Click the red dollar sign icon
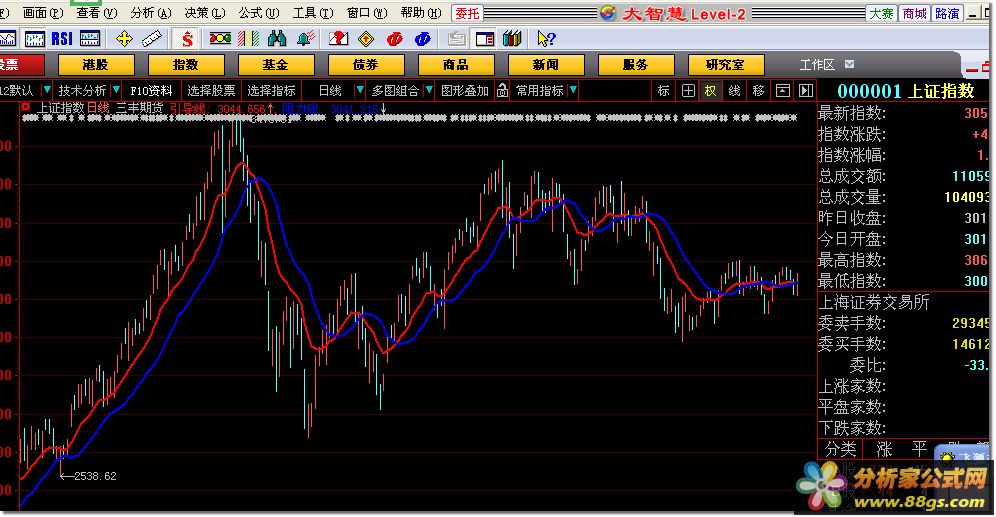 click(187, 39)
